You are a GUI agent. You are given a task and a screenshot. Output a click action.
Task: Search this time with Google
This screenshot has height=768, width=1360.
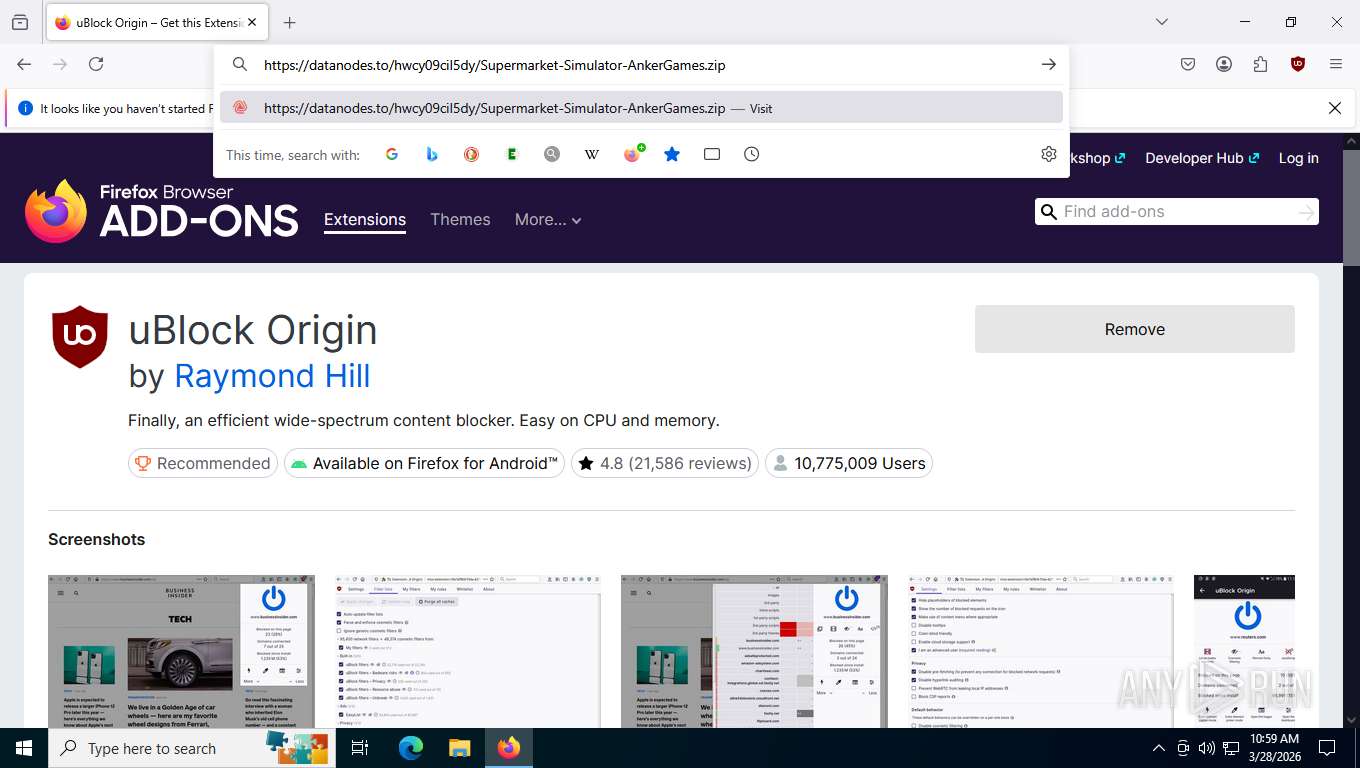pos(392,154)
